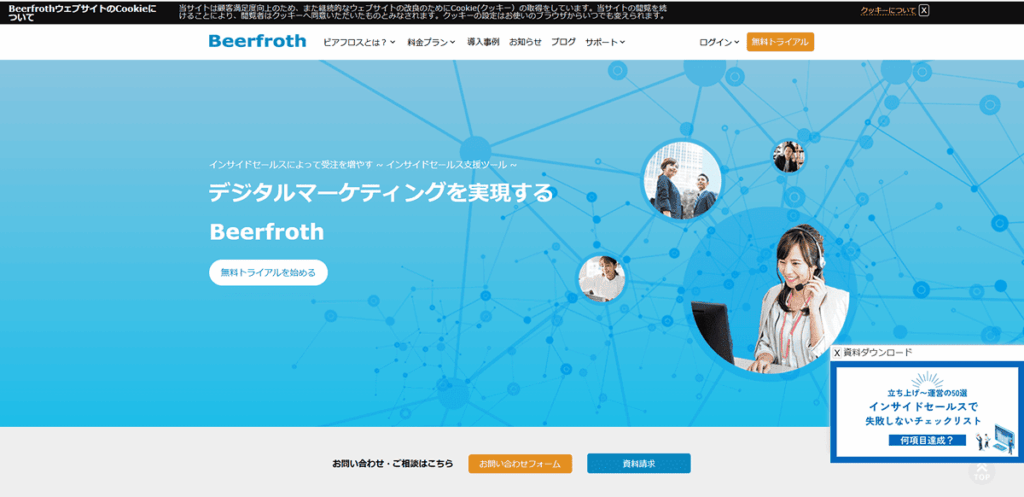Screen dimensions: 1024x497
Task: Click the blue 資料請求 button
Action: pyautogui.click(x=638, y=464)
